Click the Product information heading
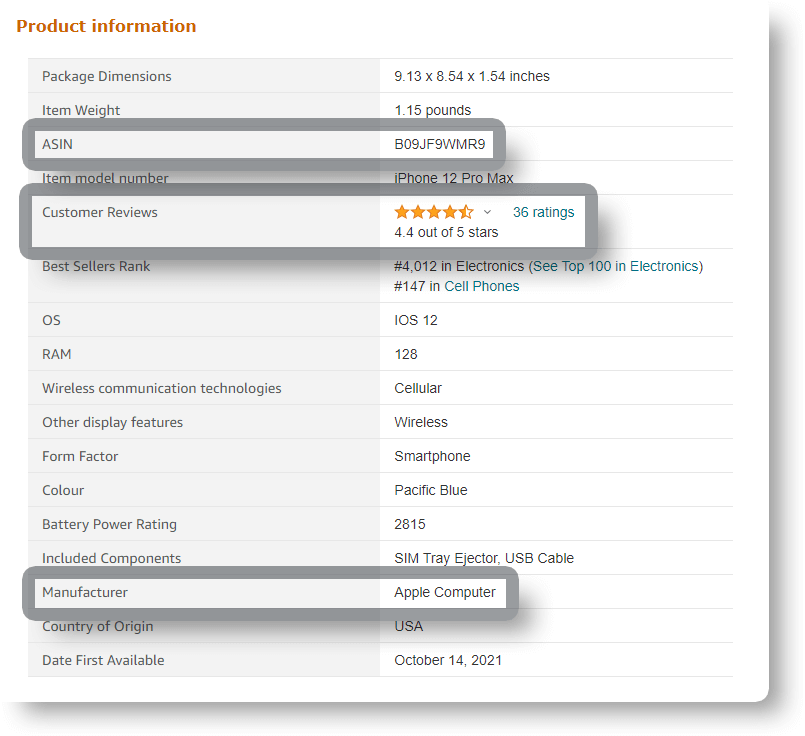 coord(106,26)
